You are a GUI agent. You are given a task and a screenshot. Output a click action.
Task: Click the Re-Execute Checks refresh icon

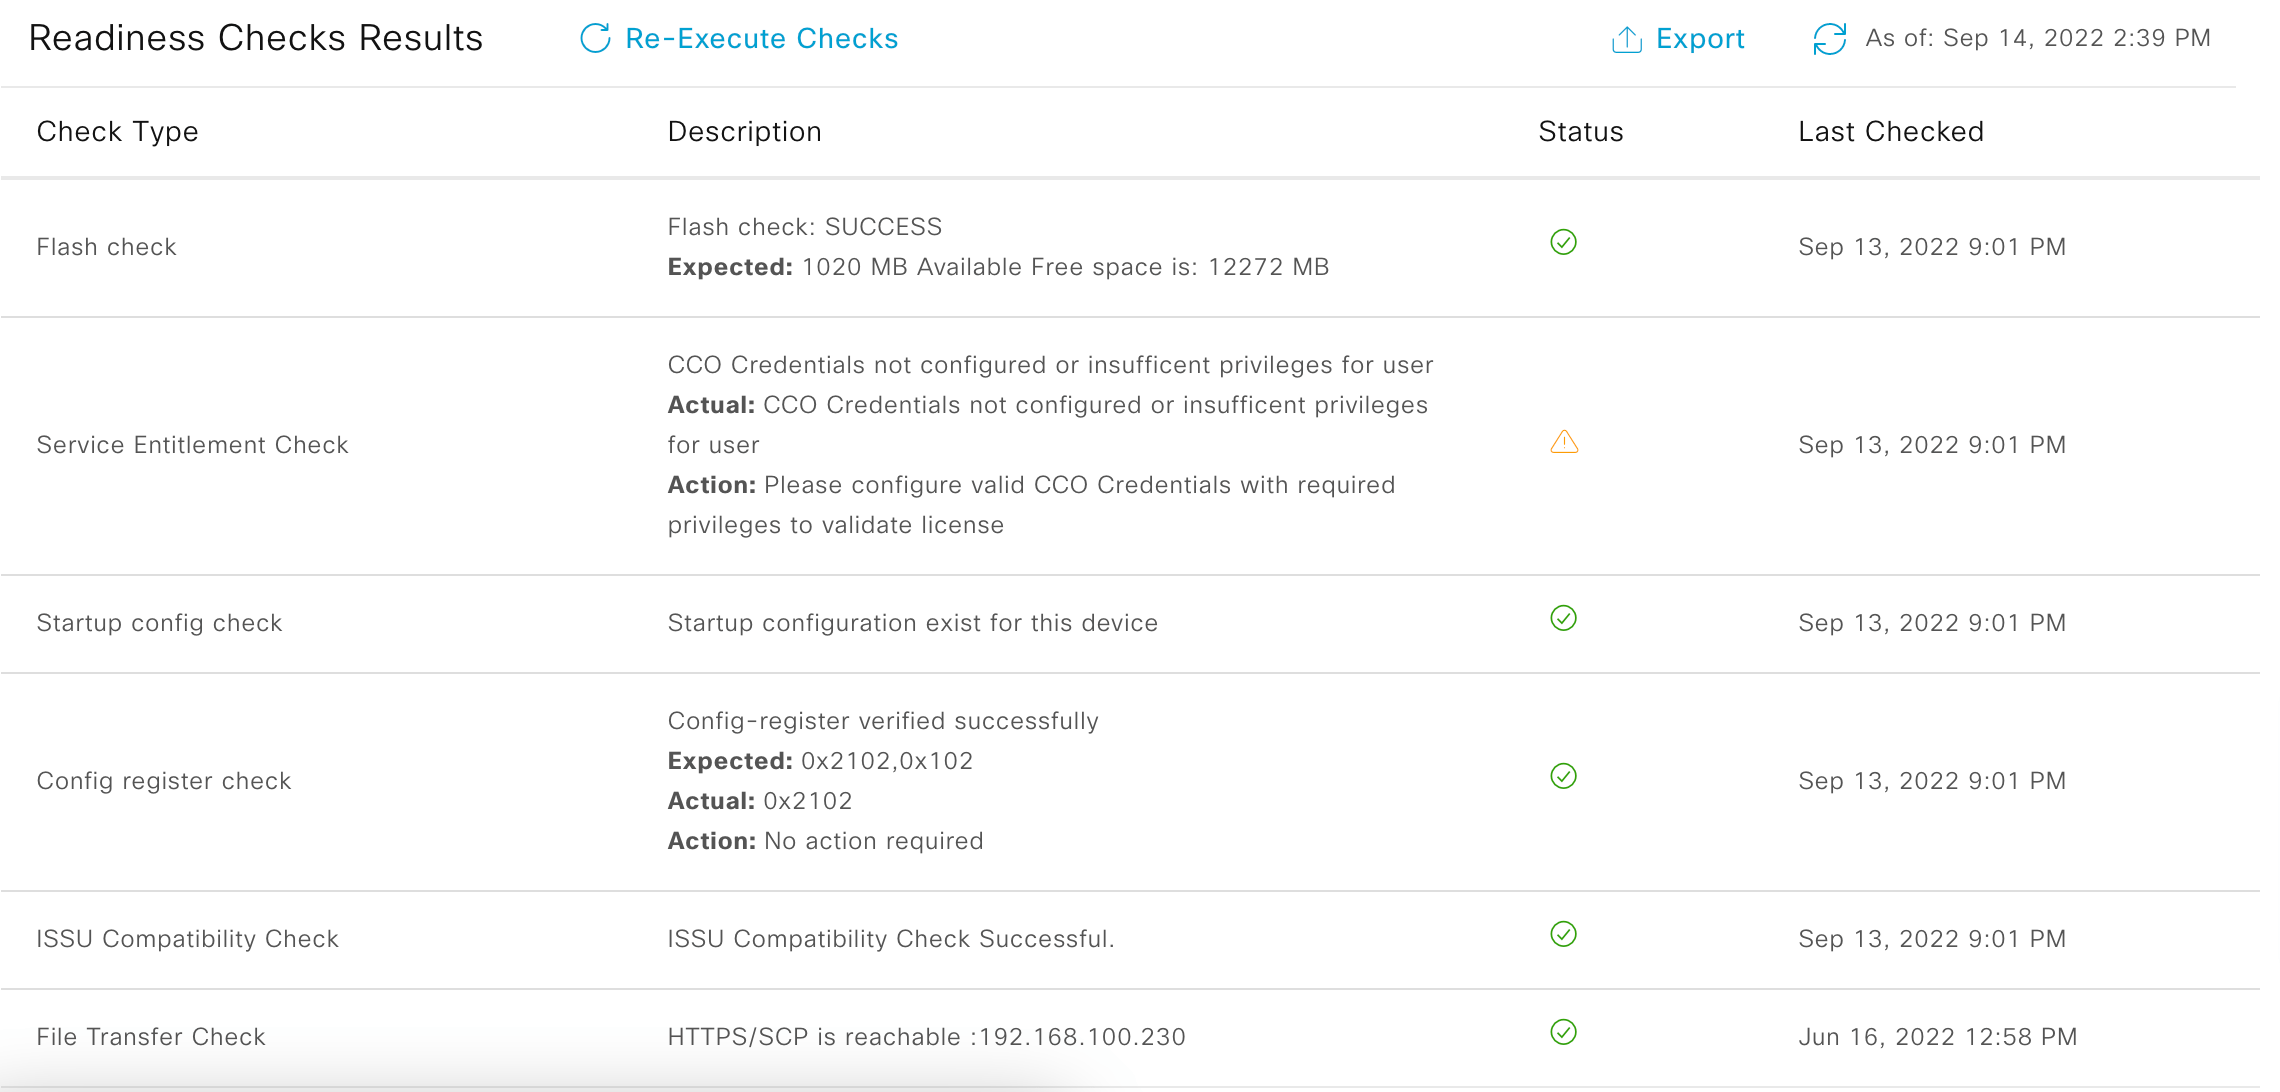coord(595,38)
